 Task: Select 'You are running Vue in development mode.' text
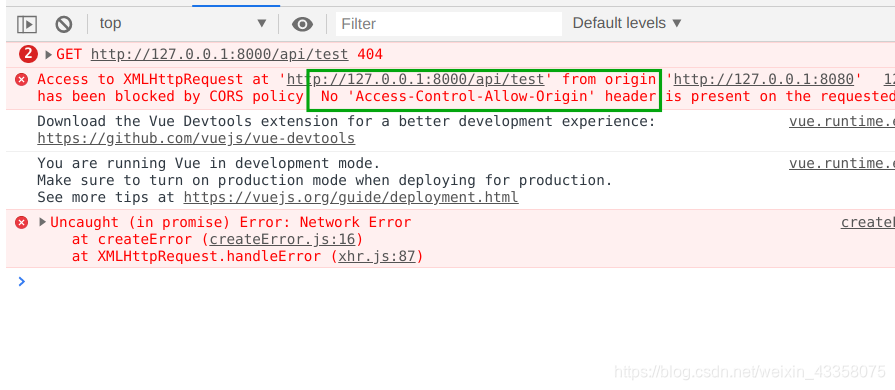pyautogui.click(x=208, y=164)
